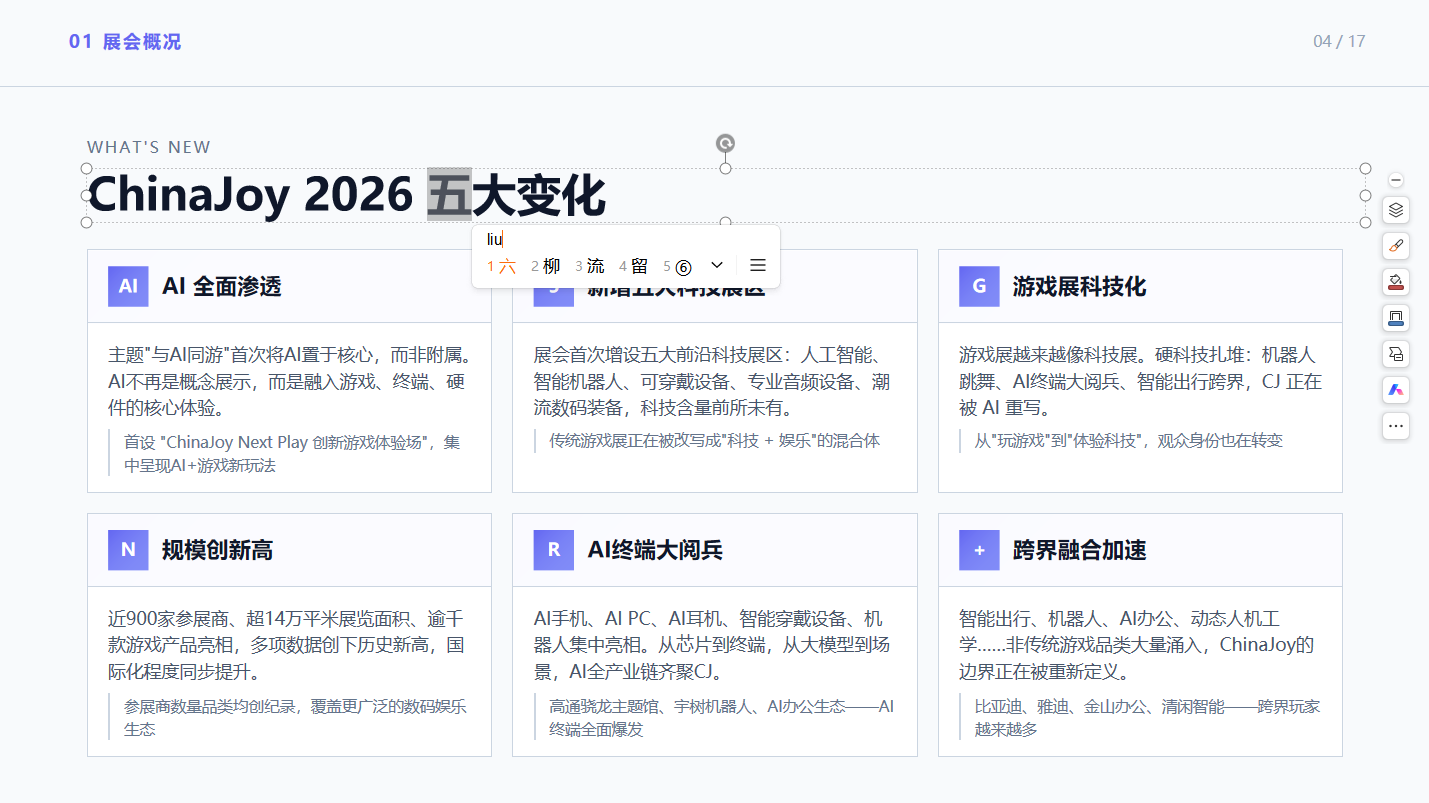The image size is (1429, 803).
Task: Select the AI终端大阅兵 card heading
Action: pyautogui.click(x=655, y=550)
